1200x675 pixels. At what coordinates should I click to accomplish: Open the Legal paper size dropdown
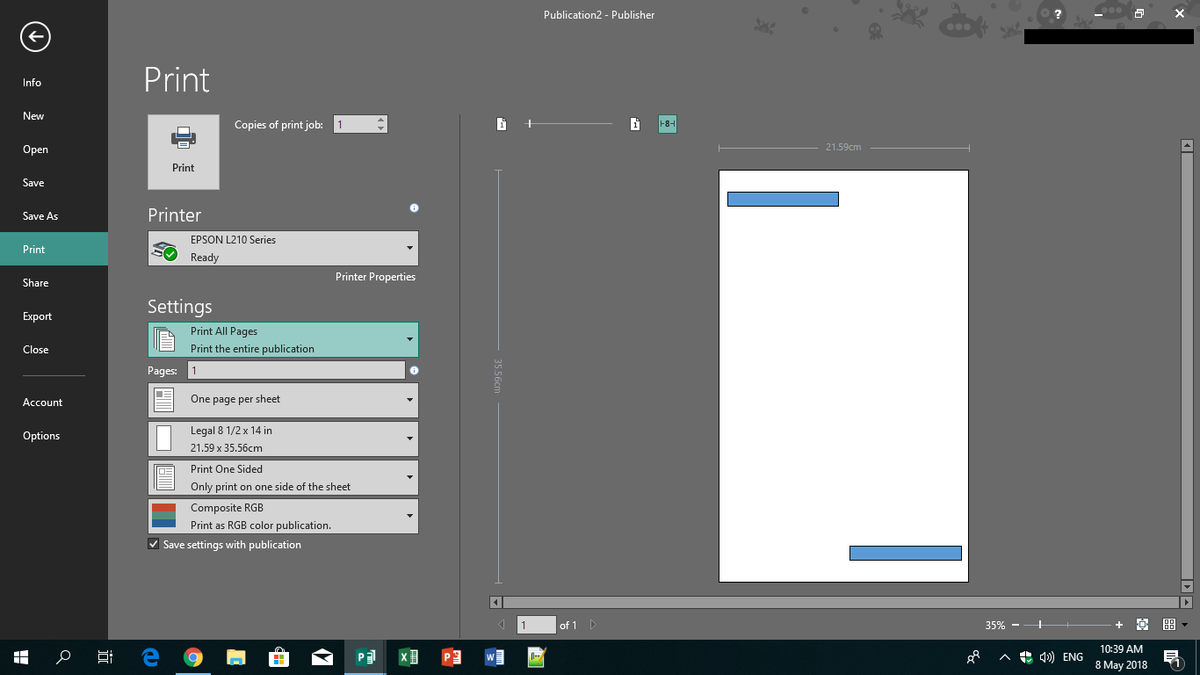pos(283,439)
